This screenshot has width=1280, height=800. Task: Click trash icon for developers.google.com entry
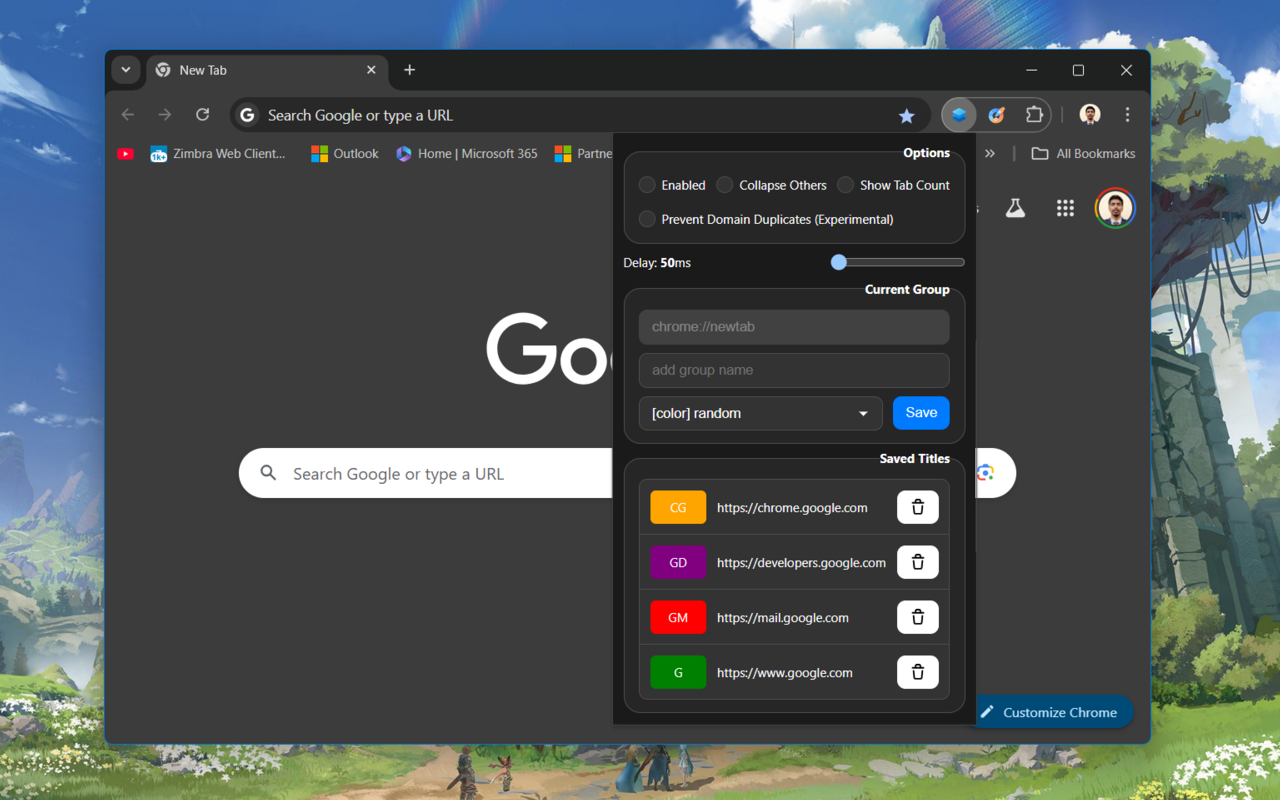pyautogui.click(x=917, y=562)
